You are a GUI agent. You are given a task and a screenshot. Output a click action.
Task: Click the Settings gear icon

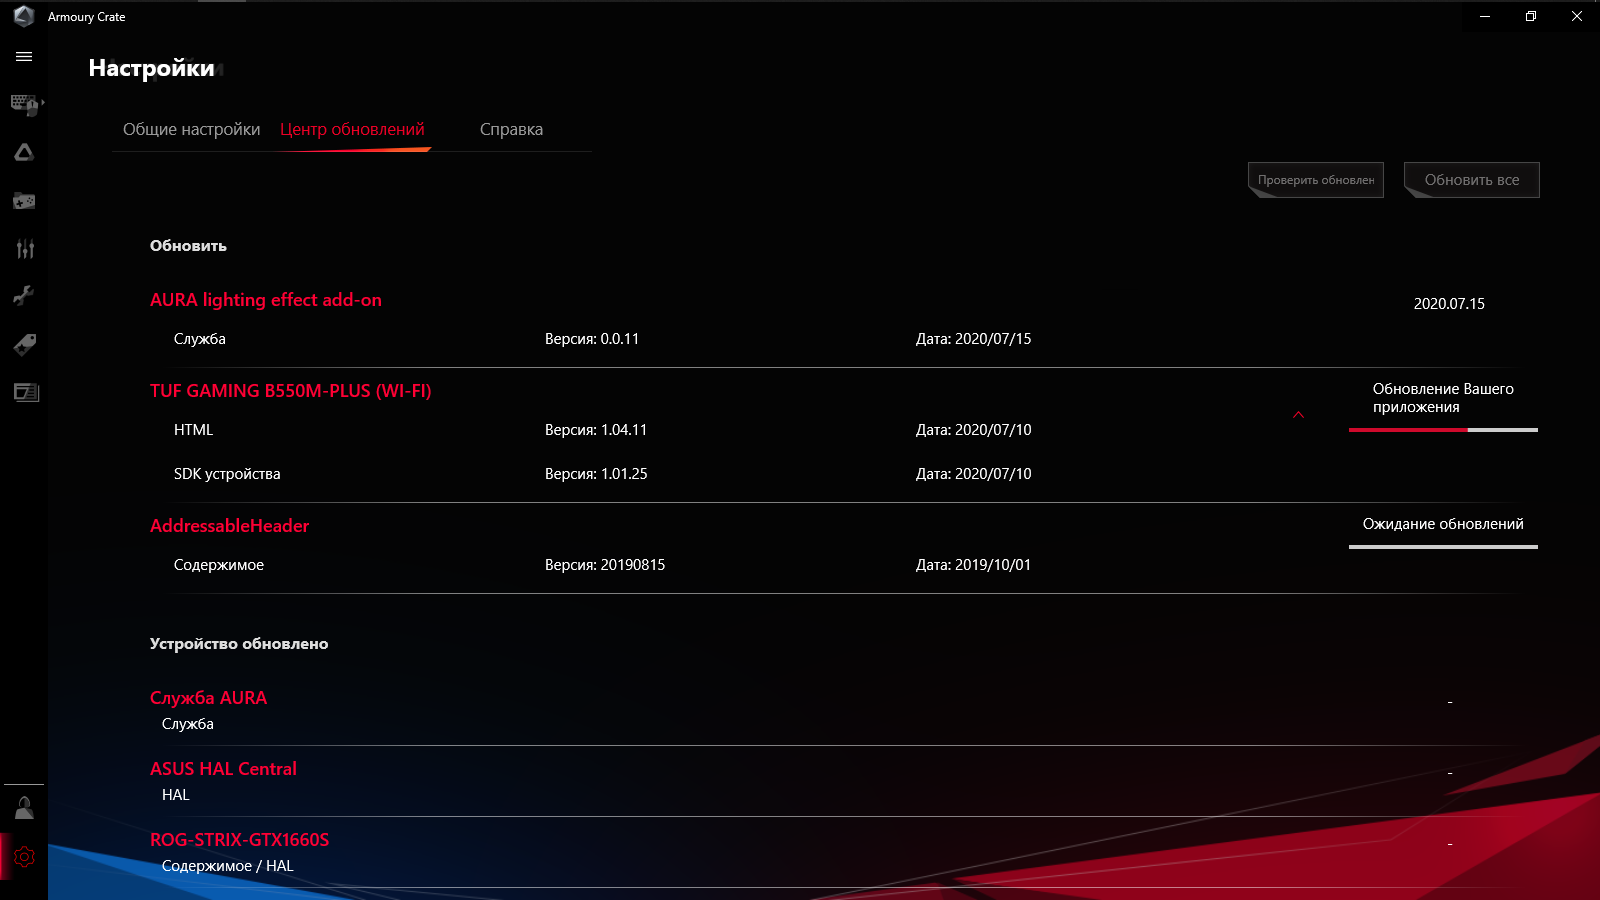point(24,857)
